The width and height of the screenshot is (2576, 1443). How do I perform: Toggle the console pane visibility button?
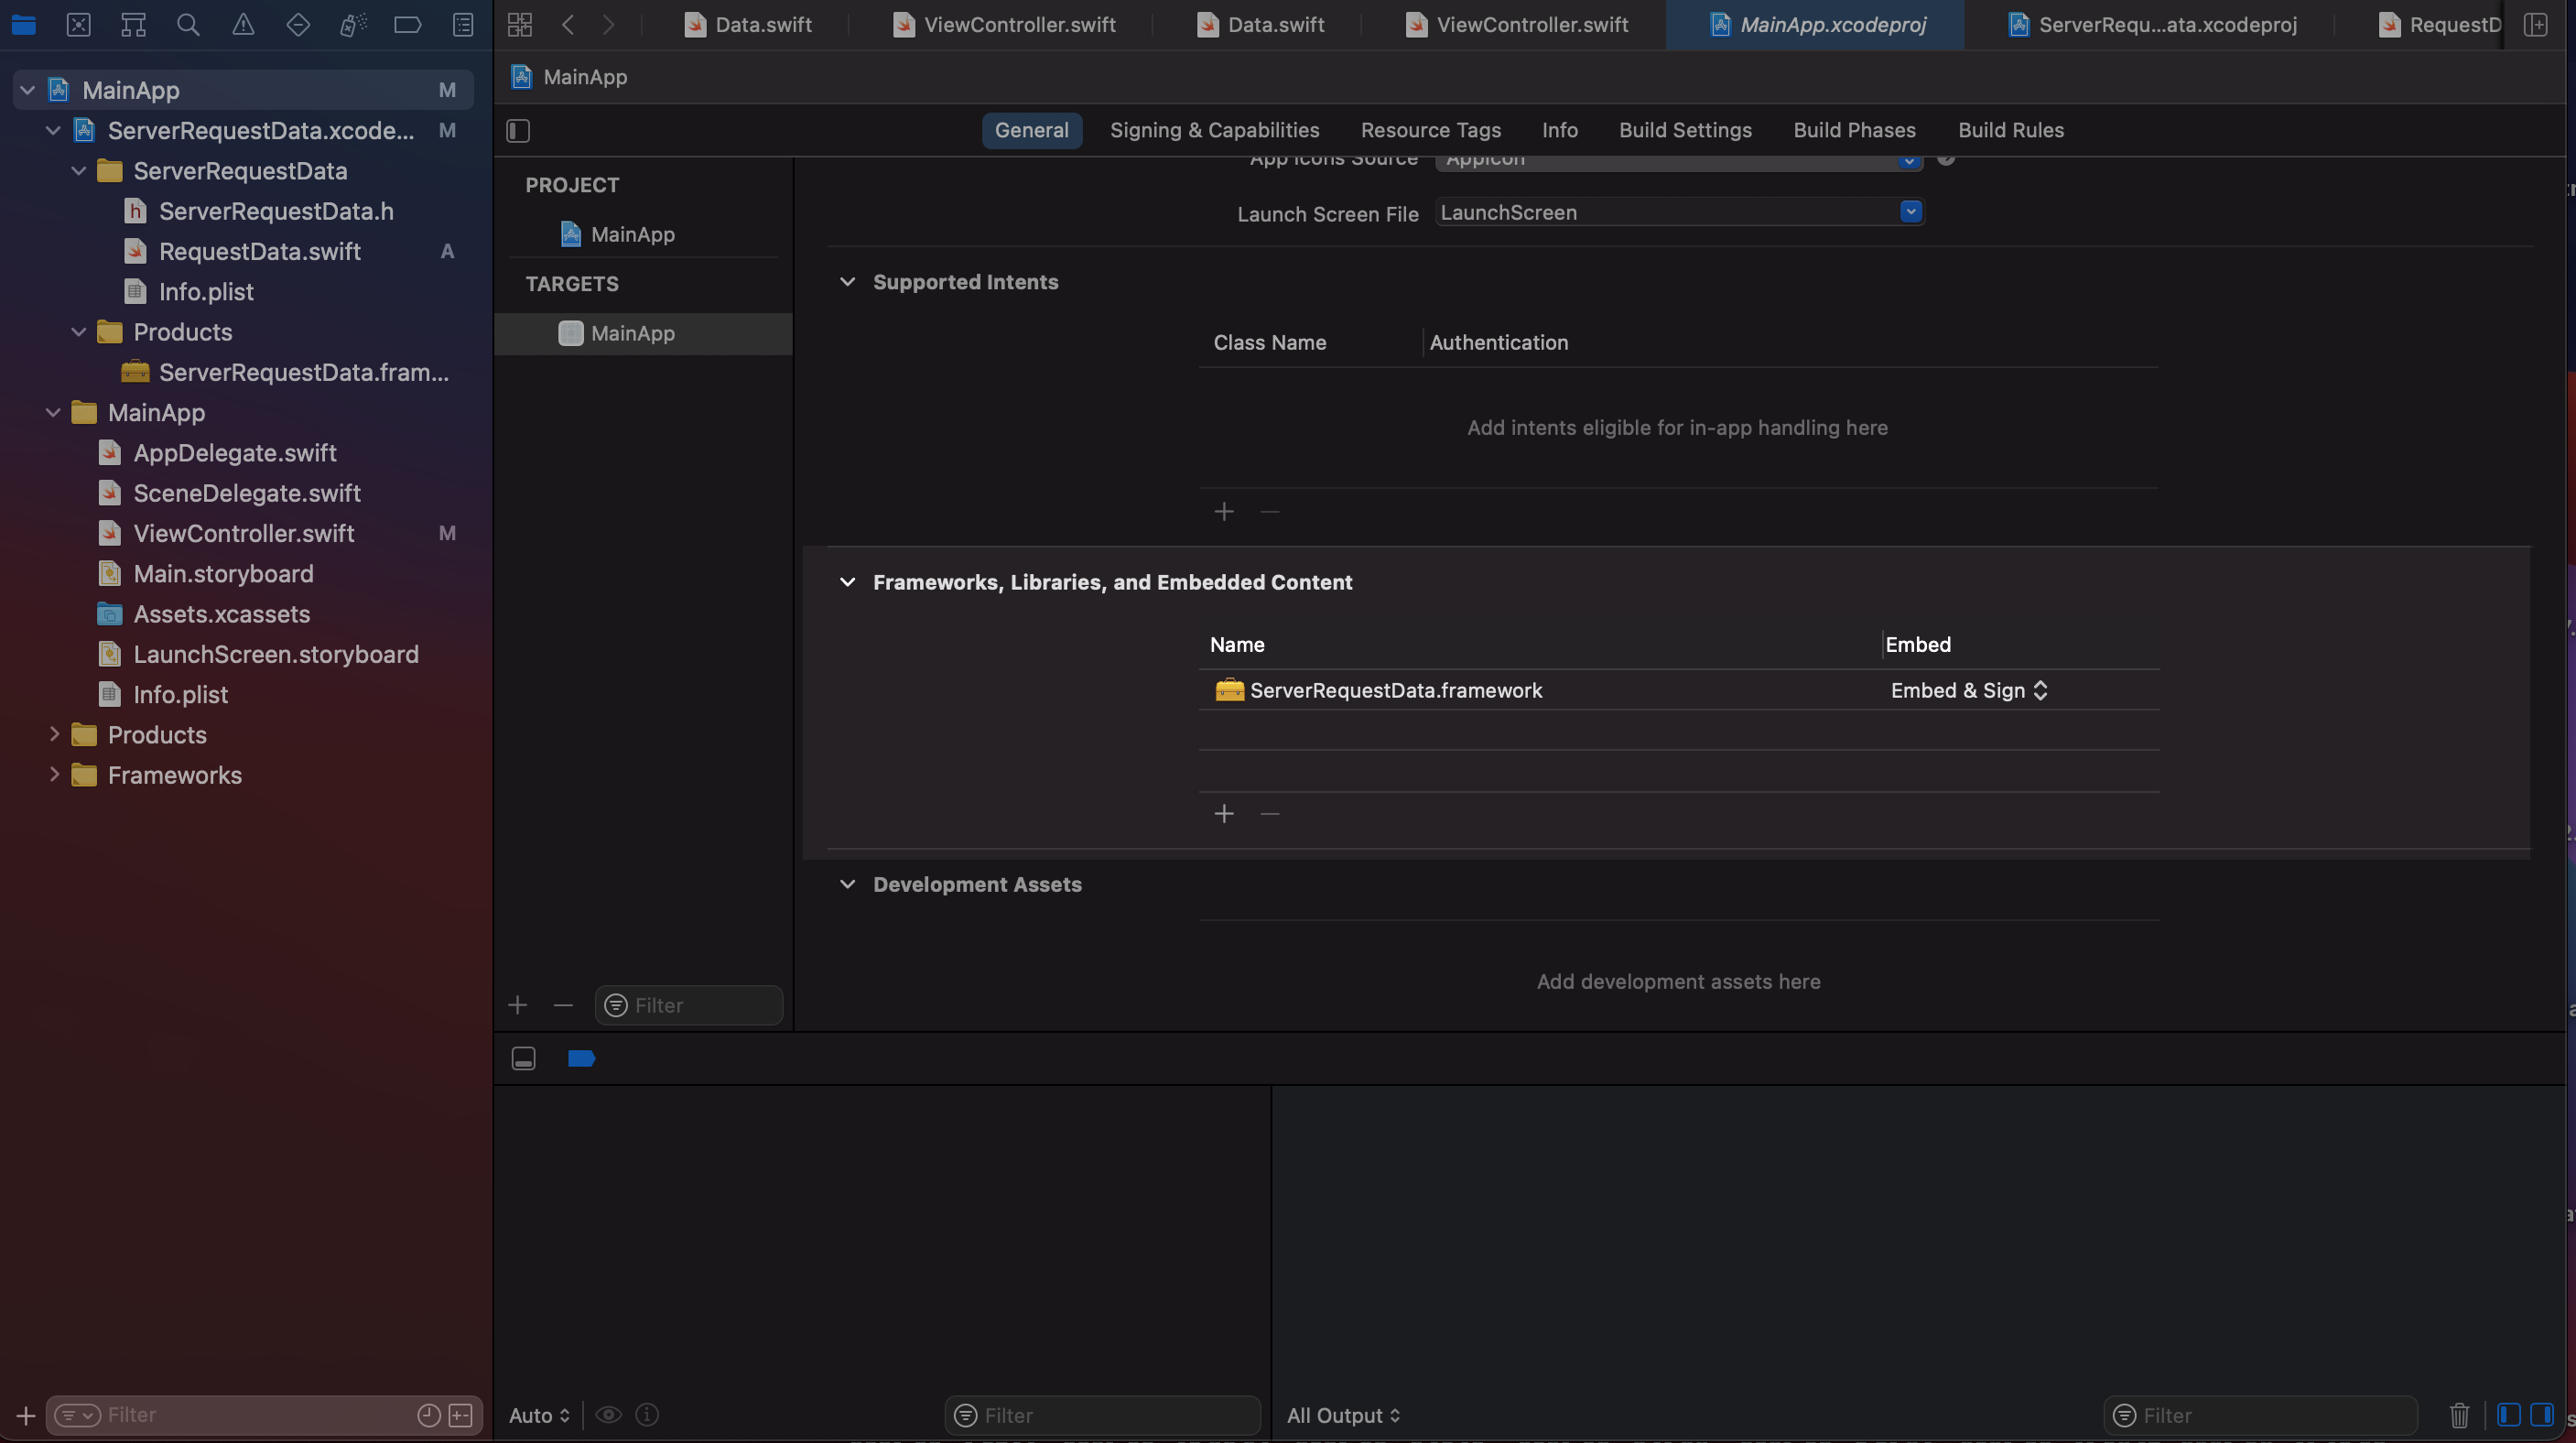coord(2541,1415)
